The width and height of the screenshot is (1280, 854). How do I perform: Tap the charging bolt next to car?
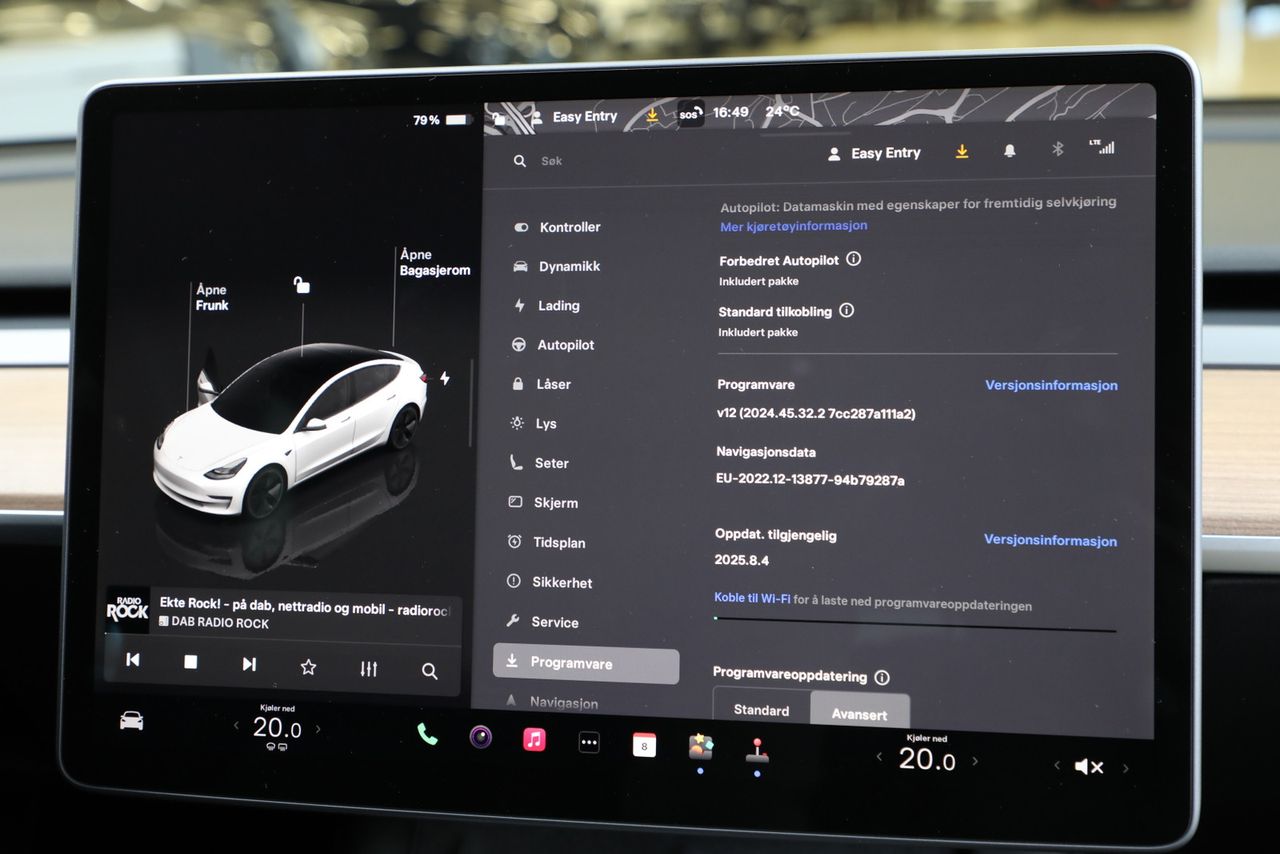(x=444, y=378)
